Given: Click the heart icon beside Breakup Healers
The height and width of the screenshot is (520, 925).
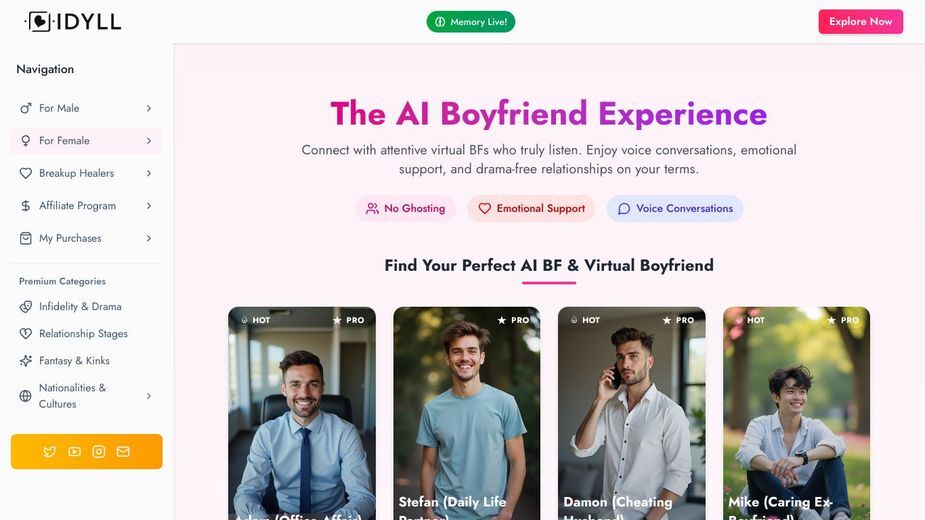Looking at the screenshot, I should [x=25, y=173].
